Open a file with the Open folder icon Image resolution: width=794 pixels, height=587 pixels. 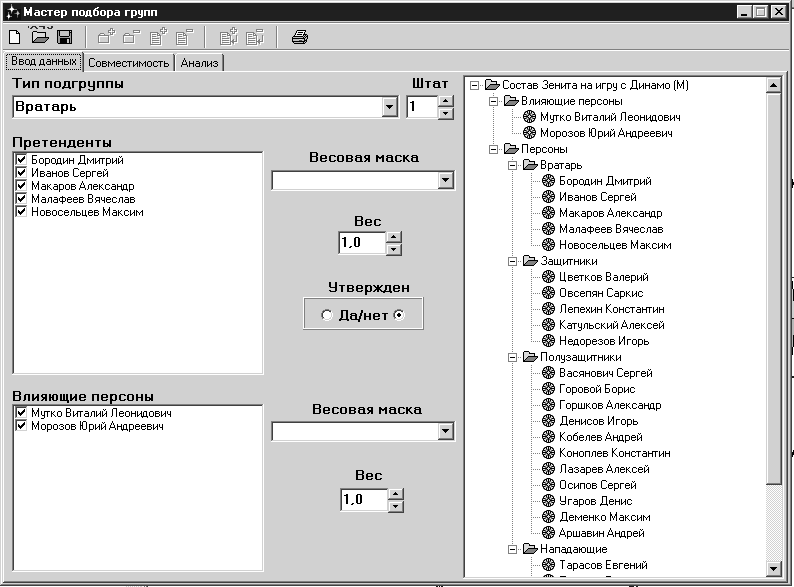pyautogui.click(x=39, y=36)
